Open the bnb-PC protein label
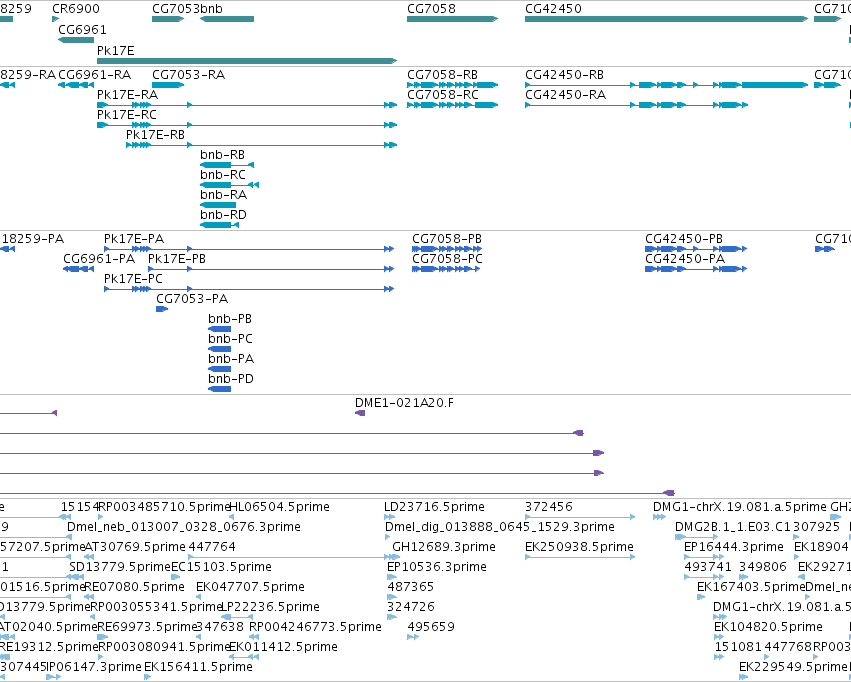Image resolution: width=851 pixels, height=682 pixels. pos(231,339)
